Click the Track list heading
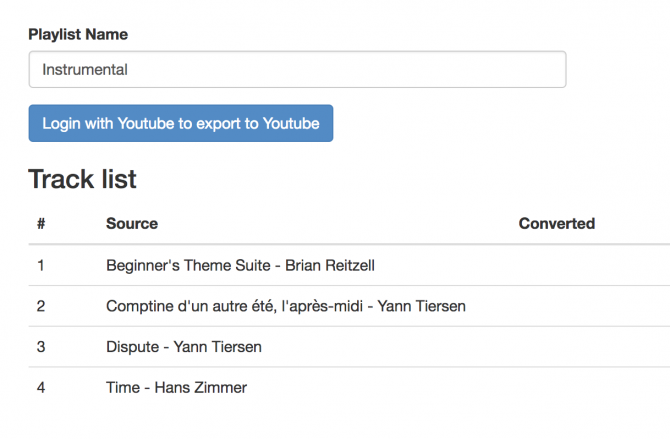Viewport: 670px width, 439px height. 82,179
